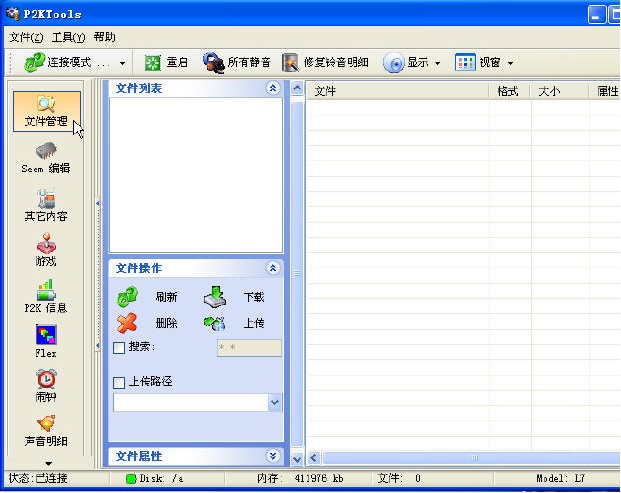Click the 下载 text label

point(254,297)
